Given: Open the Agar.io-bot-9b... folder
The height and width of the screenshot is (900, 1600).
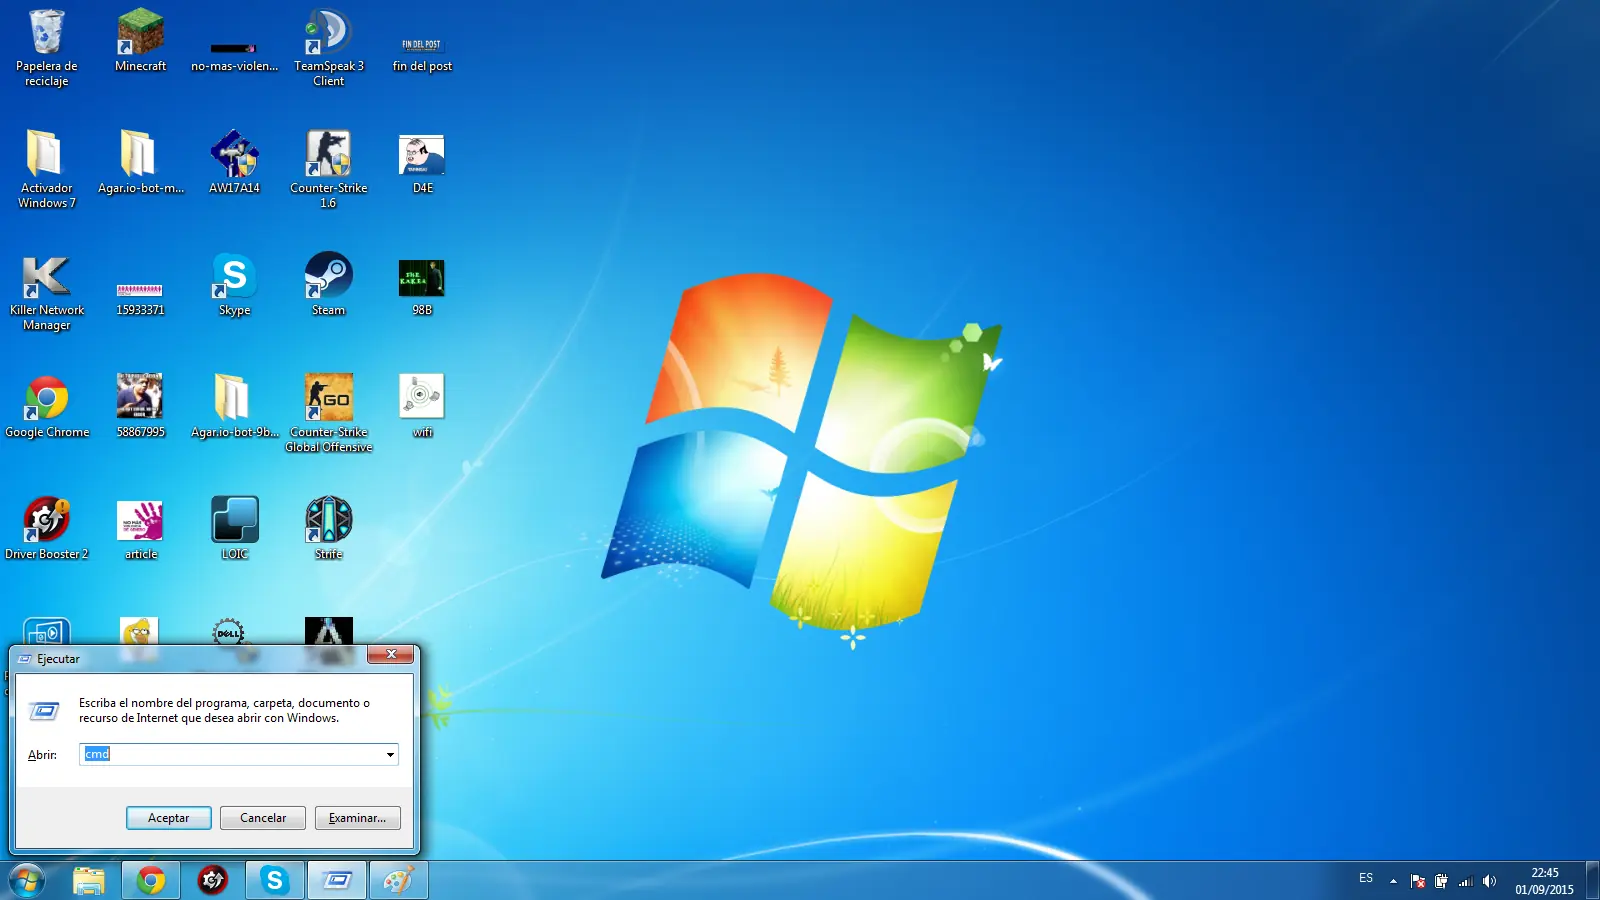Looking at the screenshot, I should 234,406.
